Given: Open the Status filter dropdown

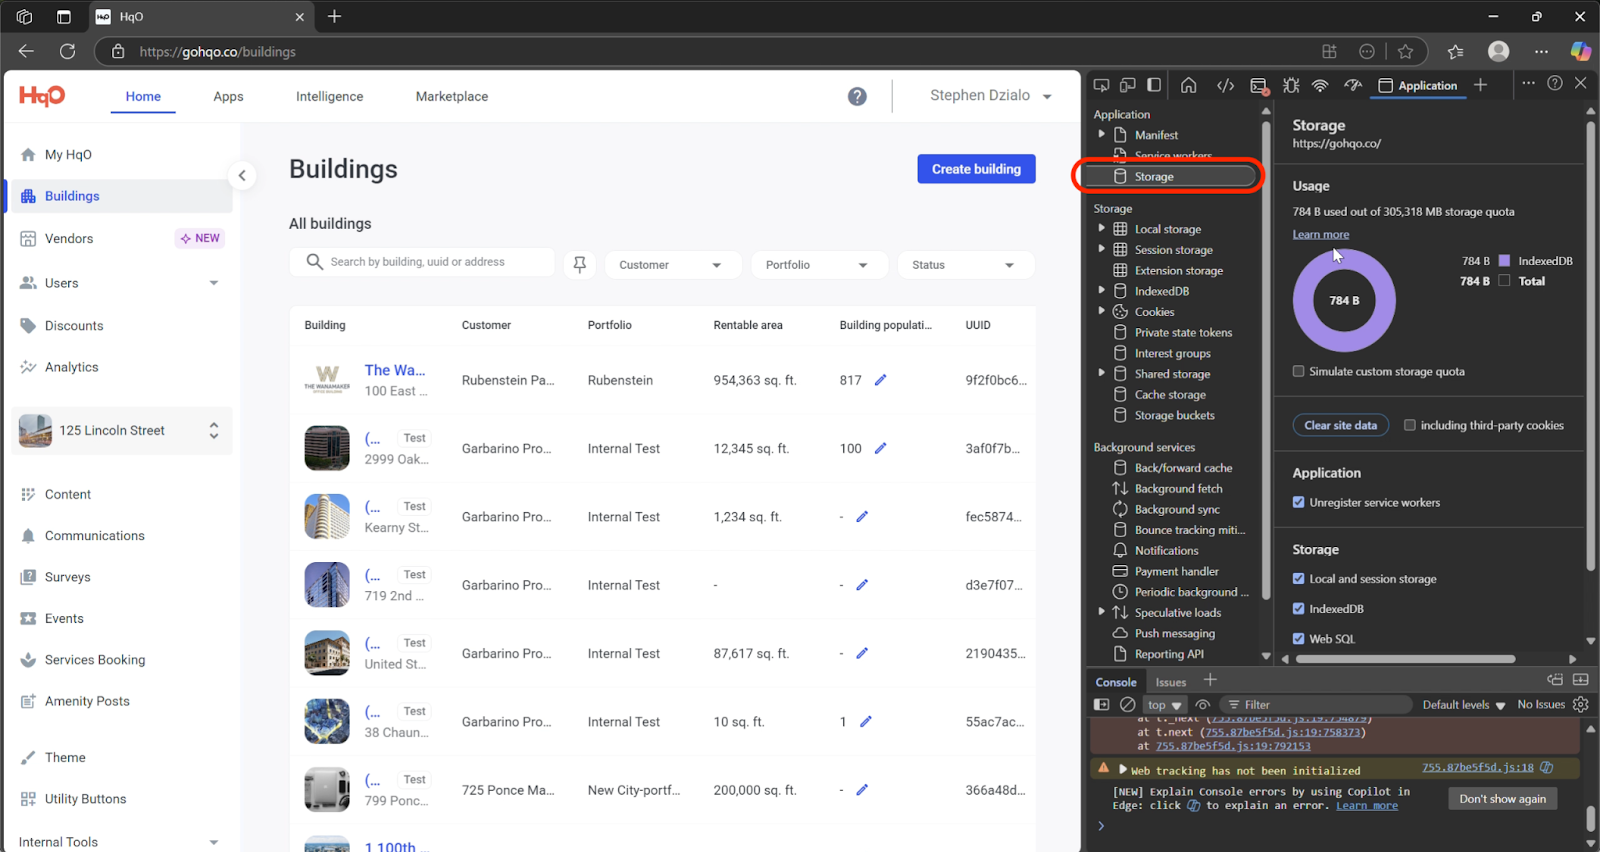Looking at the screenshot, I should [x=962, y=265].
